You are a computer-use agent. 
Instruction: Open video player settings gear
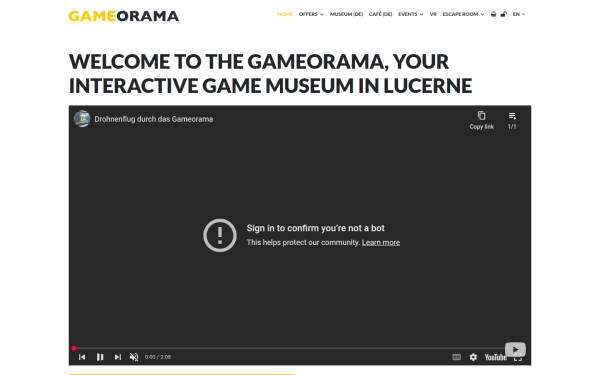[x=473, y=357]
